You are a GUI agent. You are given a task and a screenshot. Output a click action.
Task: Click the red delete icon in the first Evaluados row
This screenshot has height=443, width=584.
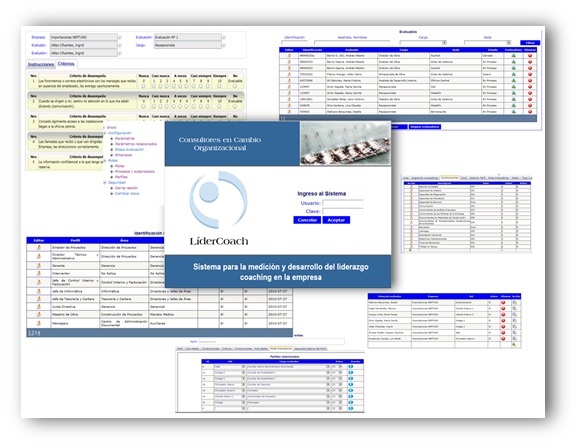tap(530, 56)
